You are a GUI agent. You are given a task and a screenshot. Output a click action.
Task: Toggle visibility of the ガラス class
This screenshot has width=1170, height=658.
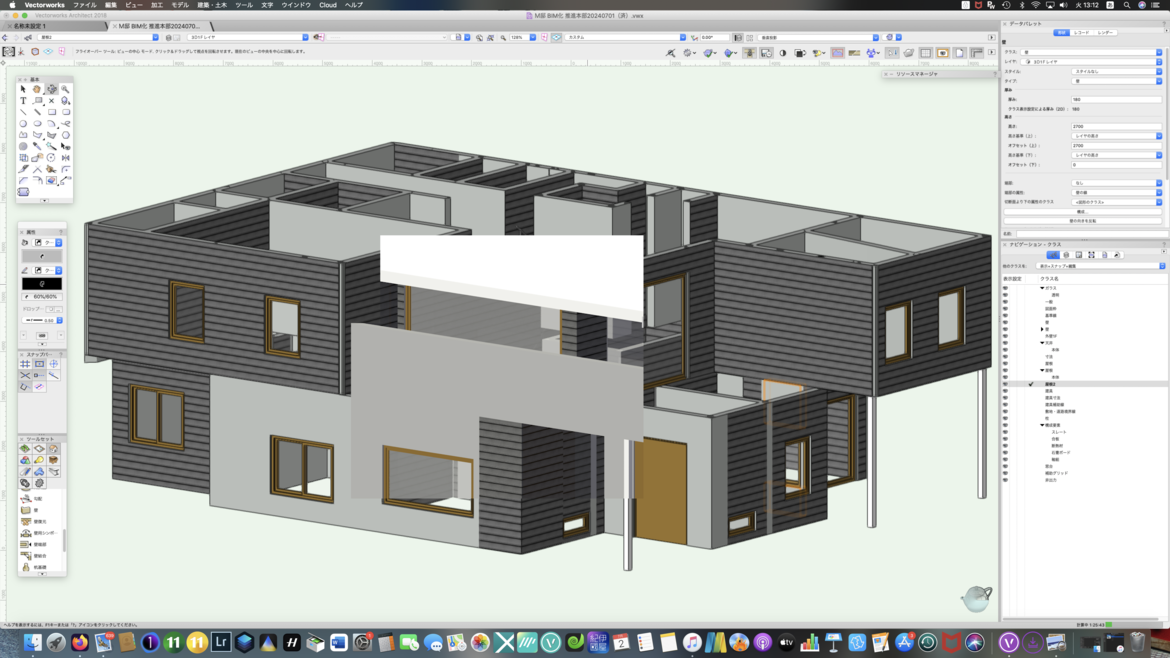click(x=1005, y=288)
